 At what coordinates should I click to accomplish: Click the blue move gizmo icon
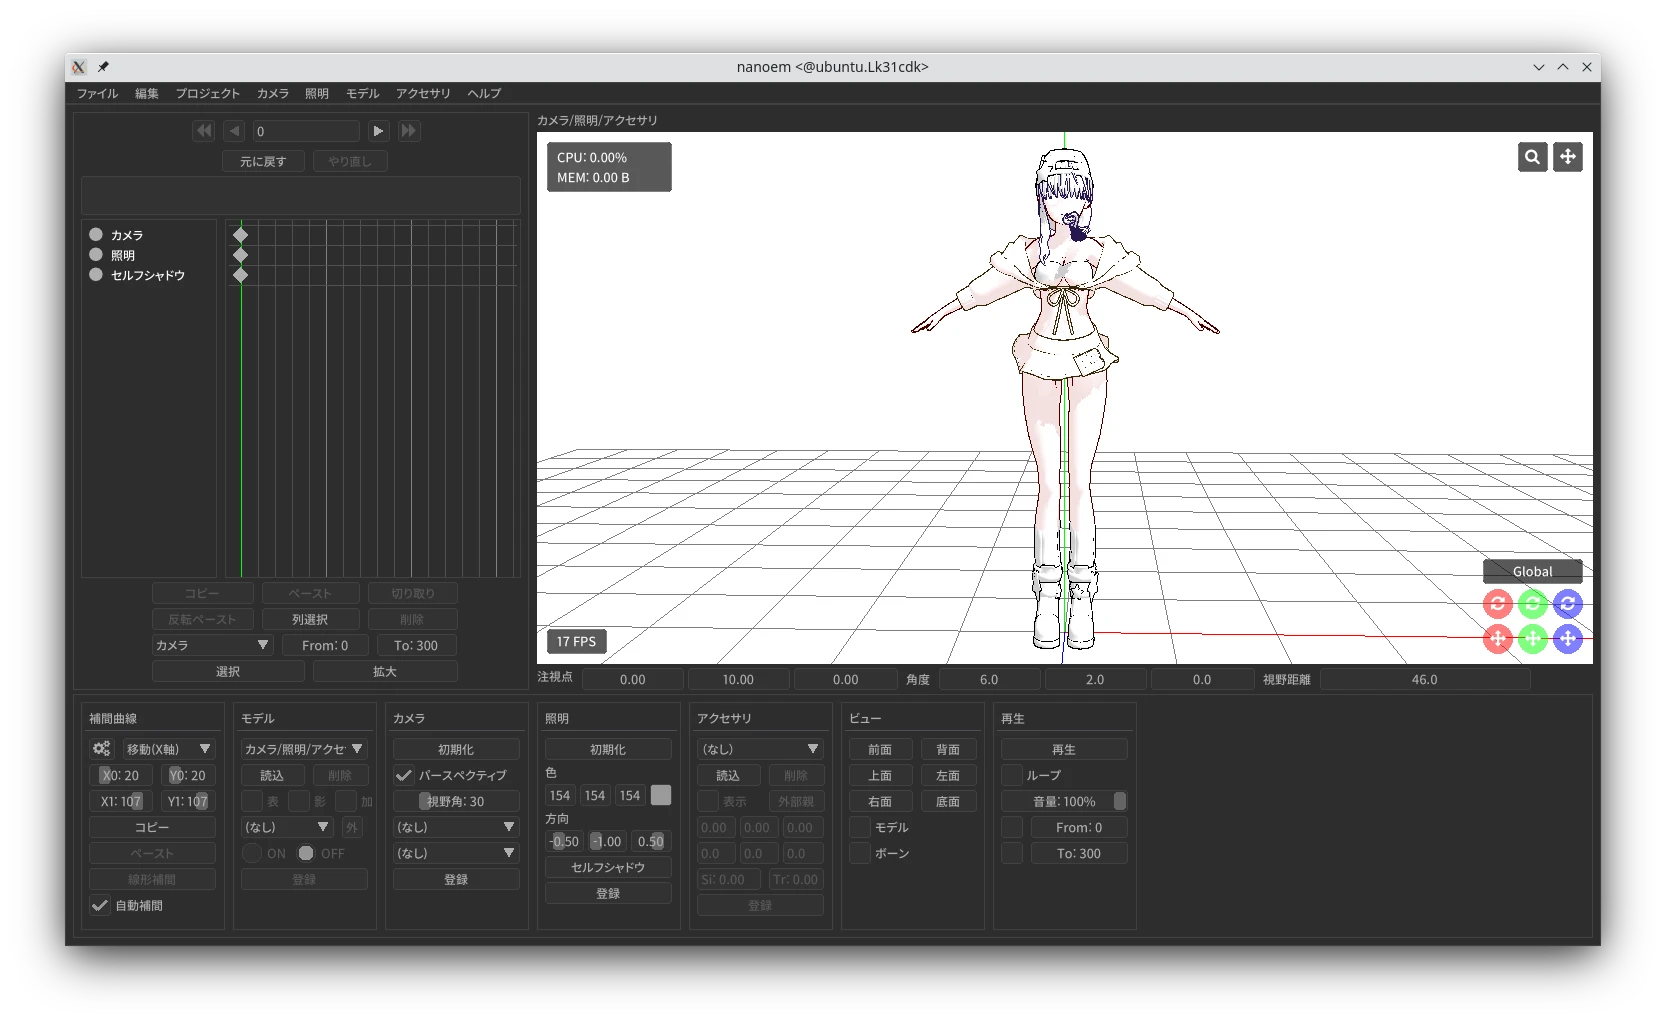click(x=1567, y=639)
